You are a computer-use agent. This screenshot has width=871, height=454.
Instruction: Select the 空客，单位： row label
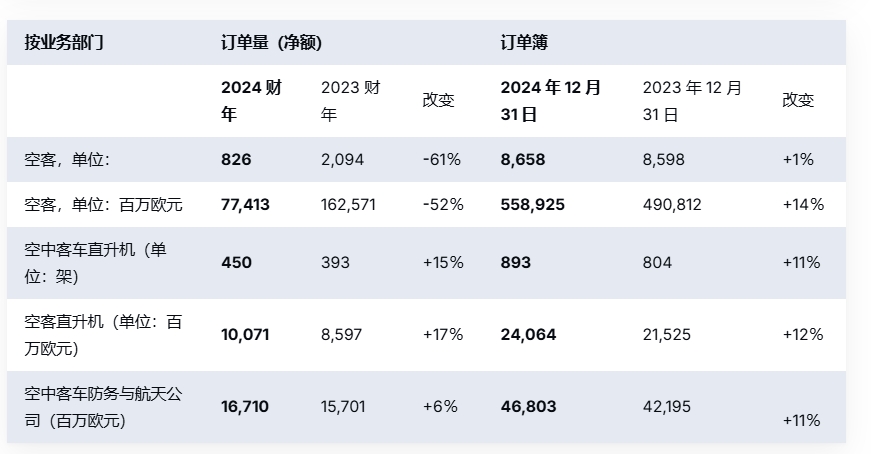pos(67,159)
